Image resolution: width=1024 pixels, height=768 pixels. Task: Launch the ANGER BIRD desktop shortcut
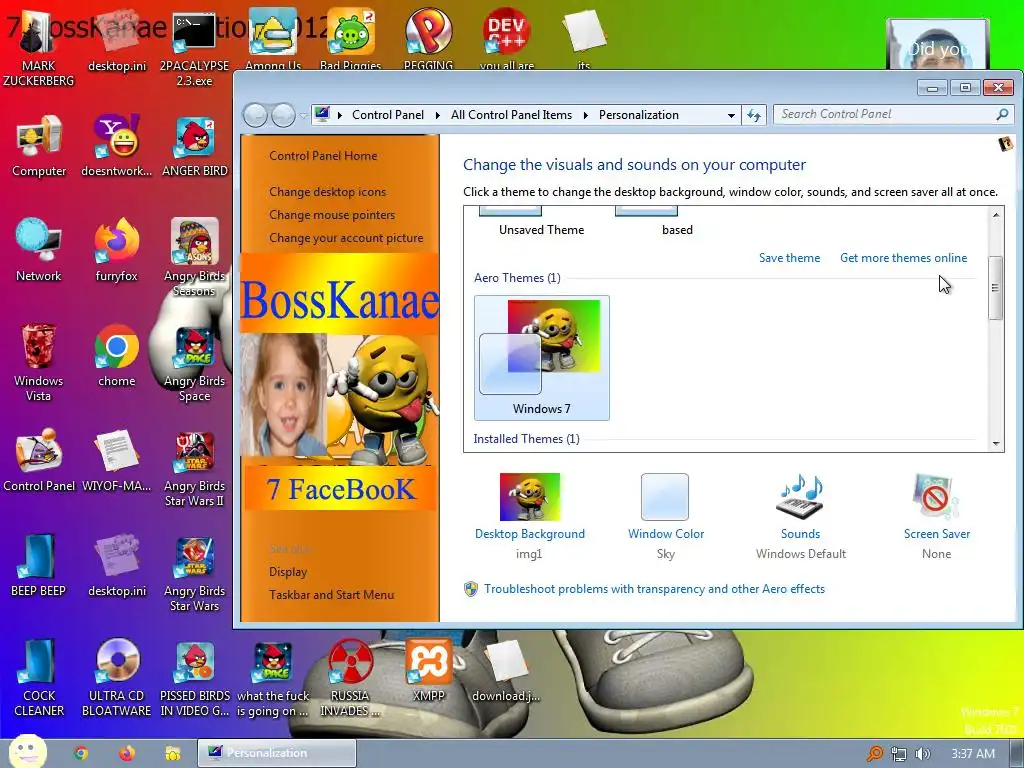coord(195,147)
